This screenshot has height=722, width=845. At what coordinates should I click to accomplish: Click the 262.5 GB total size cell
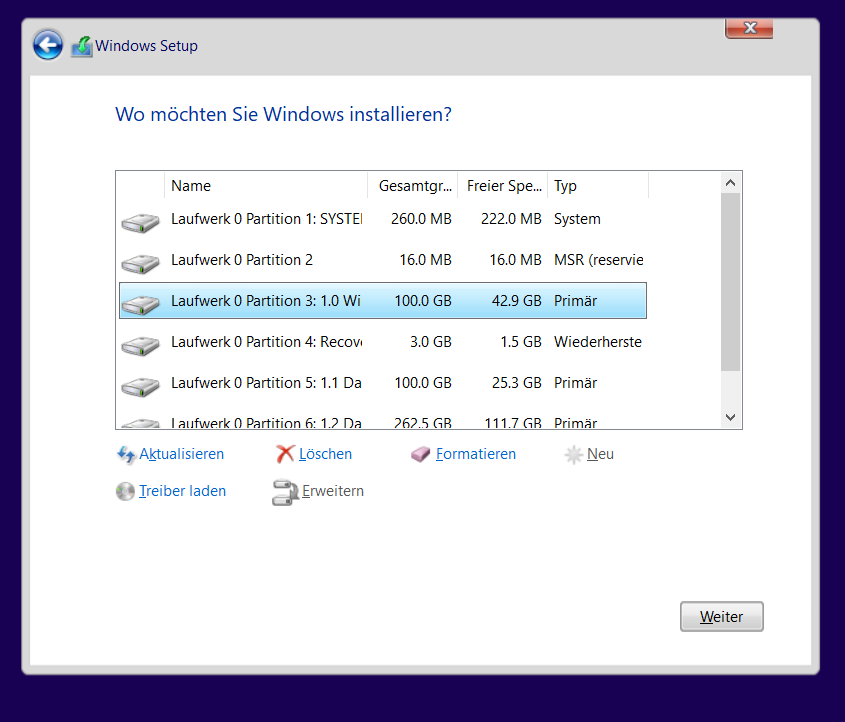coord(422,423)
